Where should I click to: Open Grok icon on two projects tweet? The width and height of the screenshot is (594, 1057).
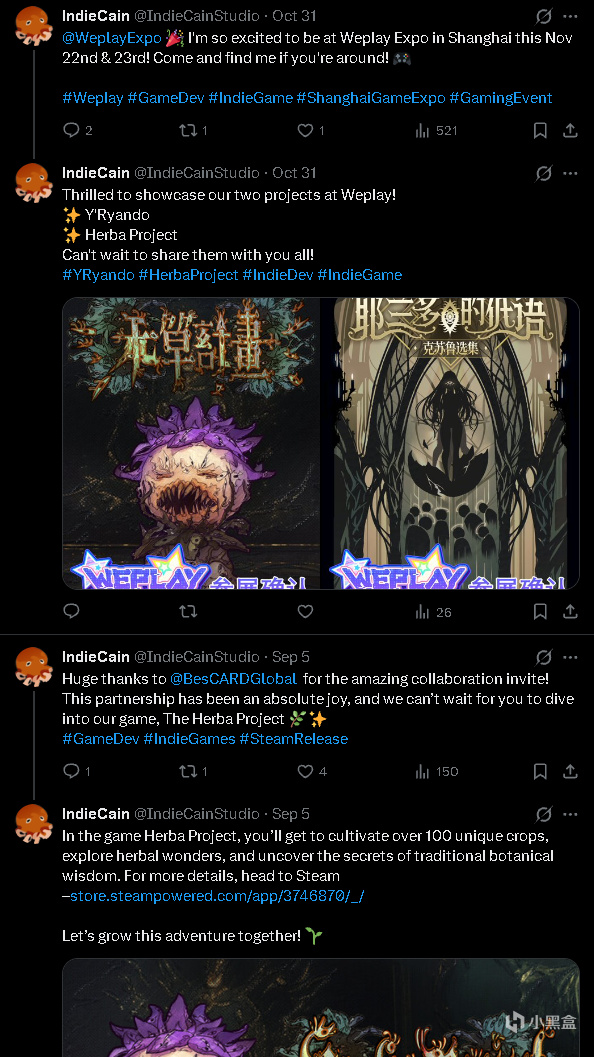coord(544,173)
